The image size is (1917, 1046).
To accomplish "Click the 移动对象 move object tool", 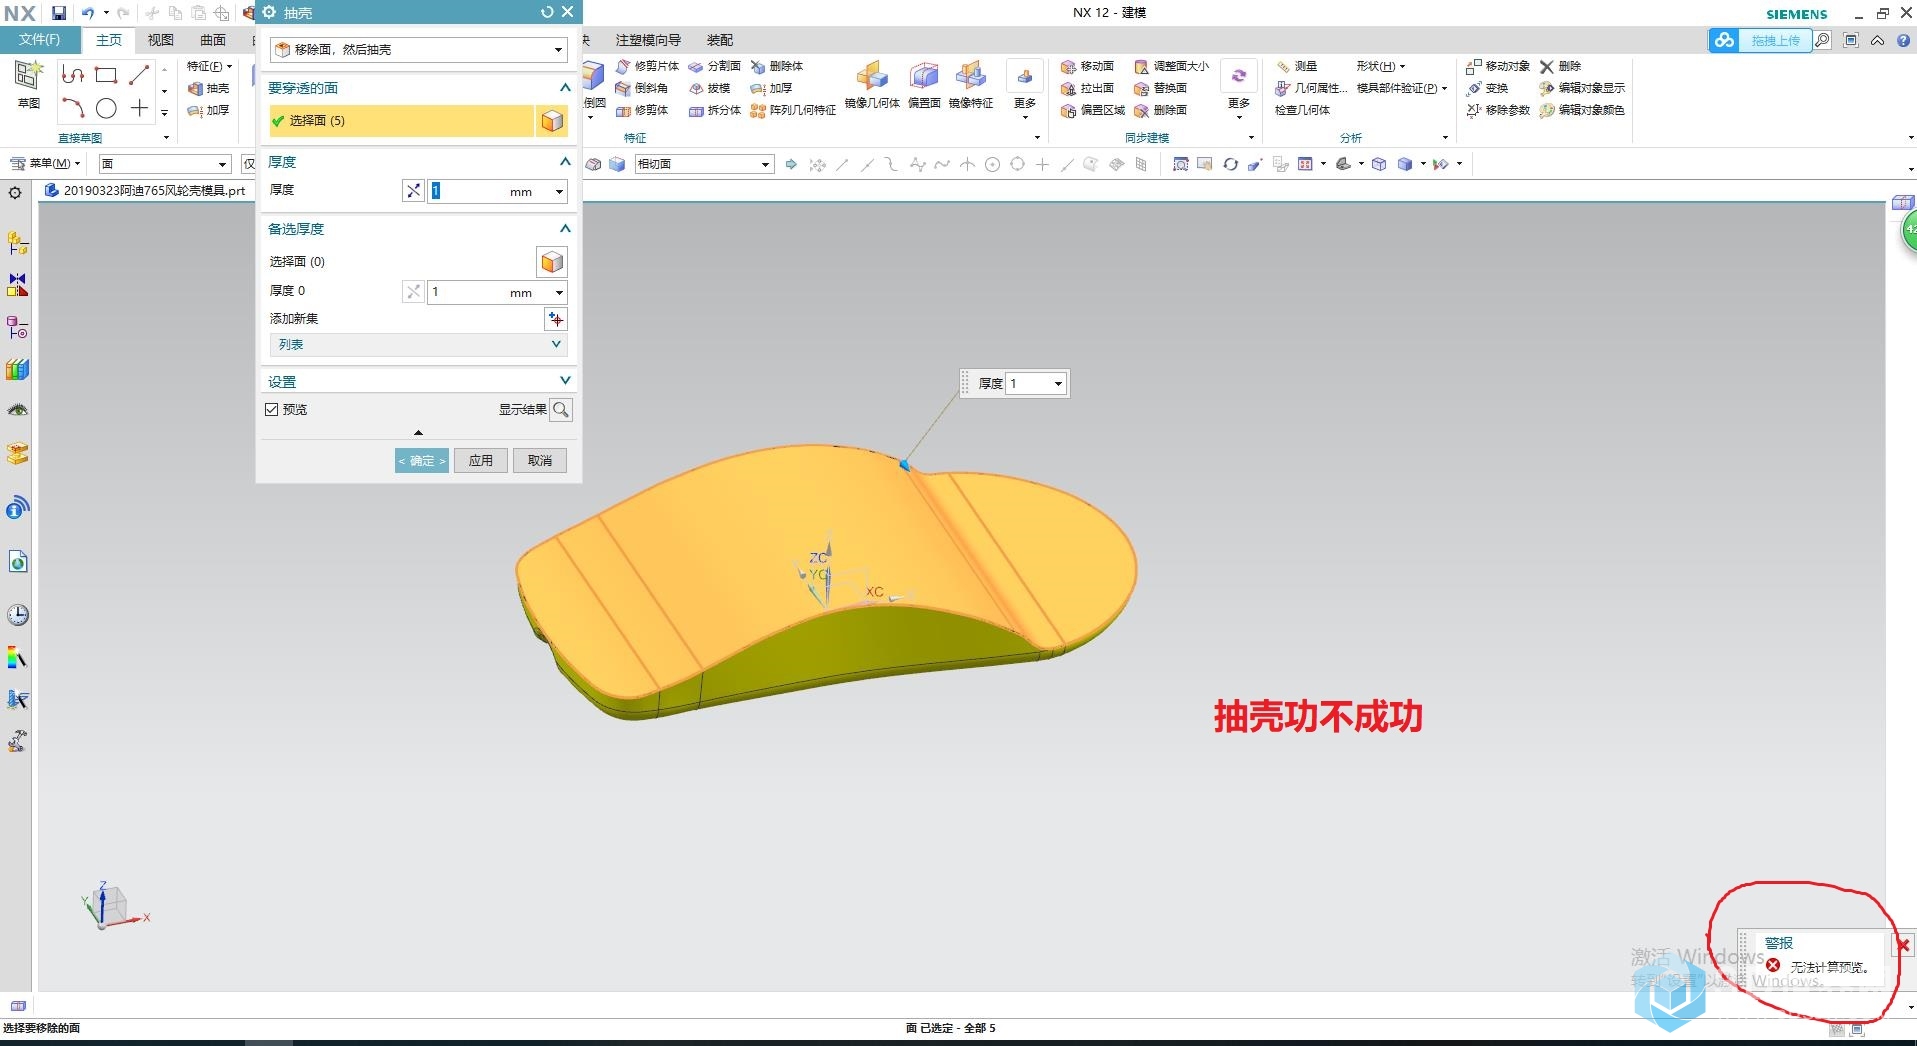I will click(x=1498, y=66).
